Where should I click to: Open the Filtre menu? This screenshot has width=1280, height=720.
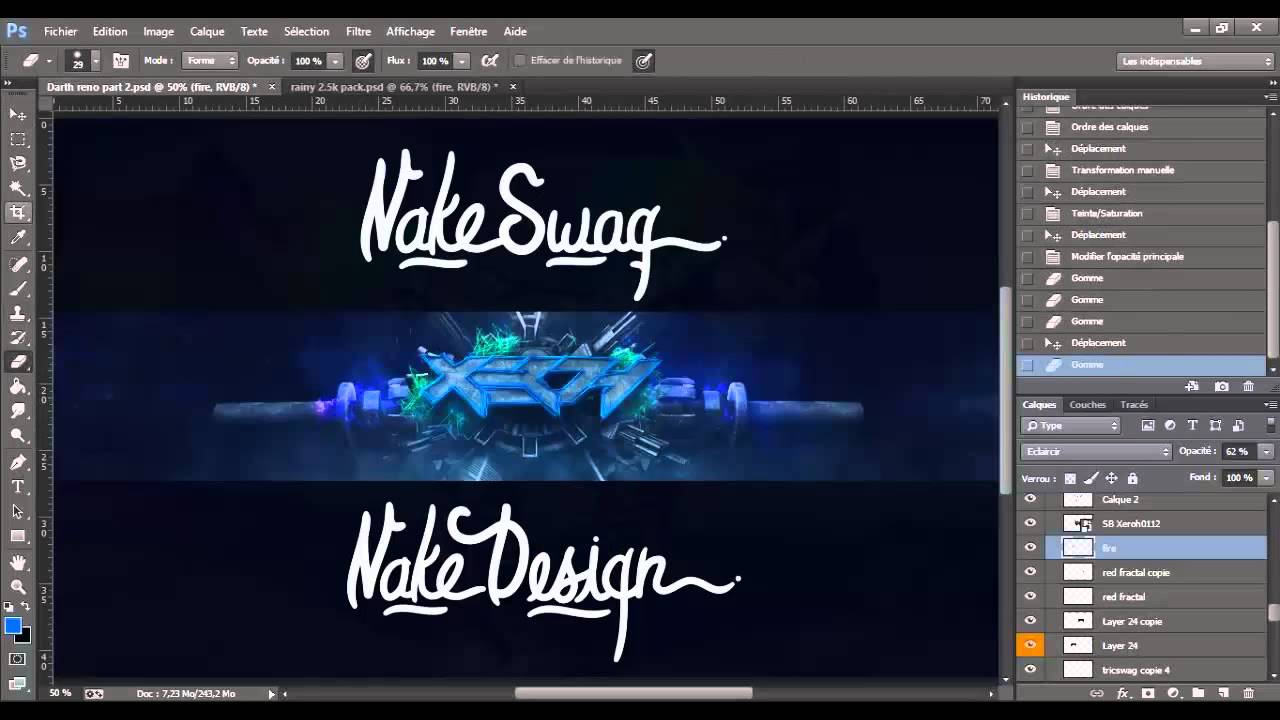pos(358,31)
